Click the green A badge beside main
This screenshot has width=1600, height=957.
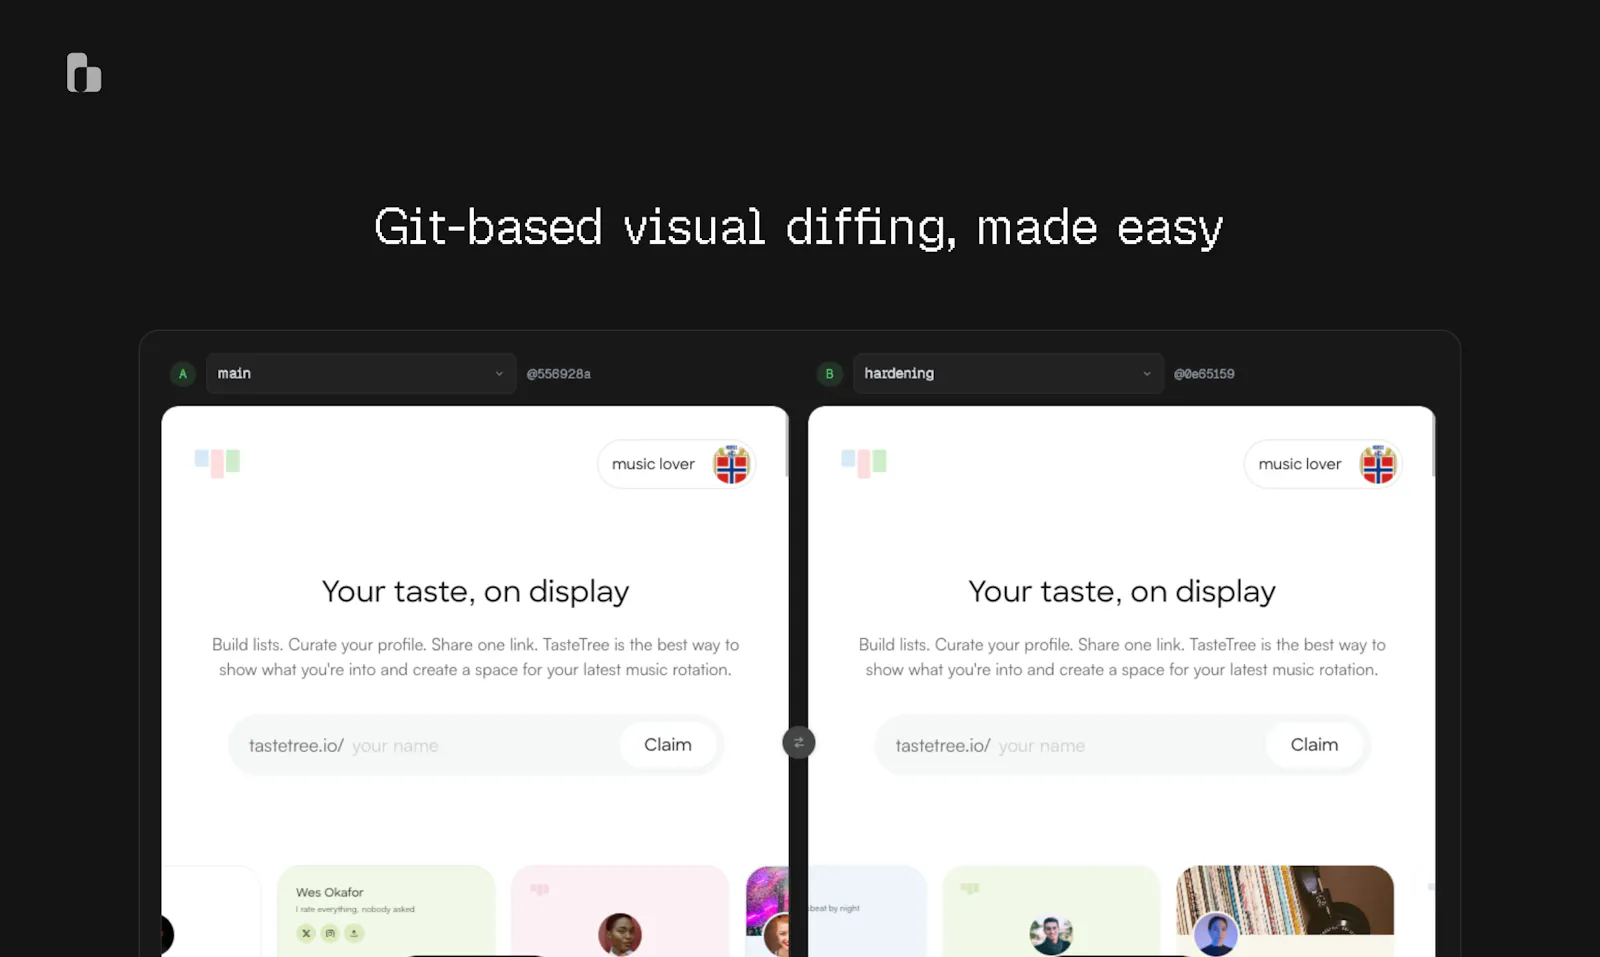coord(182,373)
